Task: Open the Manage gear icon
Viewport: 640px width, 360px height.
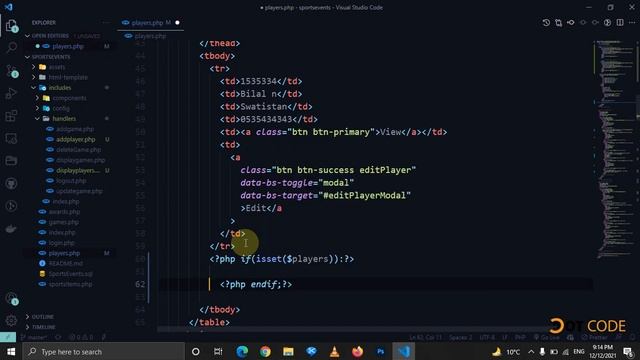Action: (x=11, y=320)
